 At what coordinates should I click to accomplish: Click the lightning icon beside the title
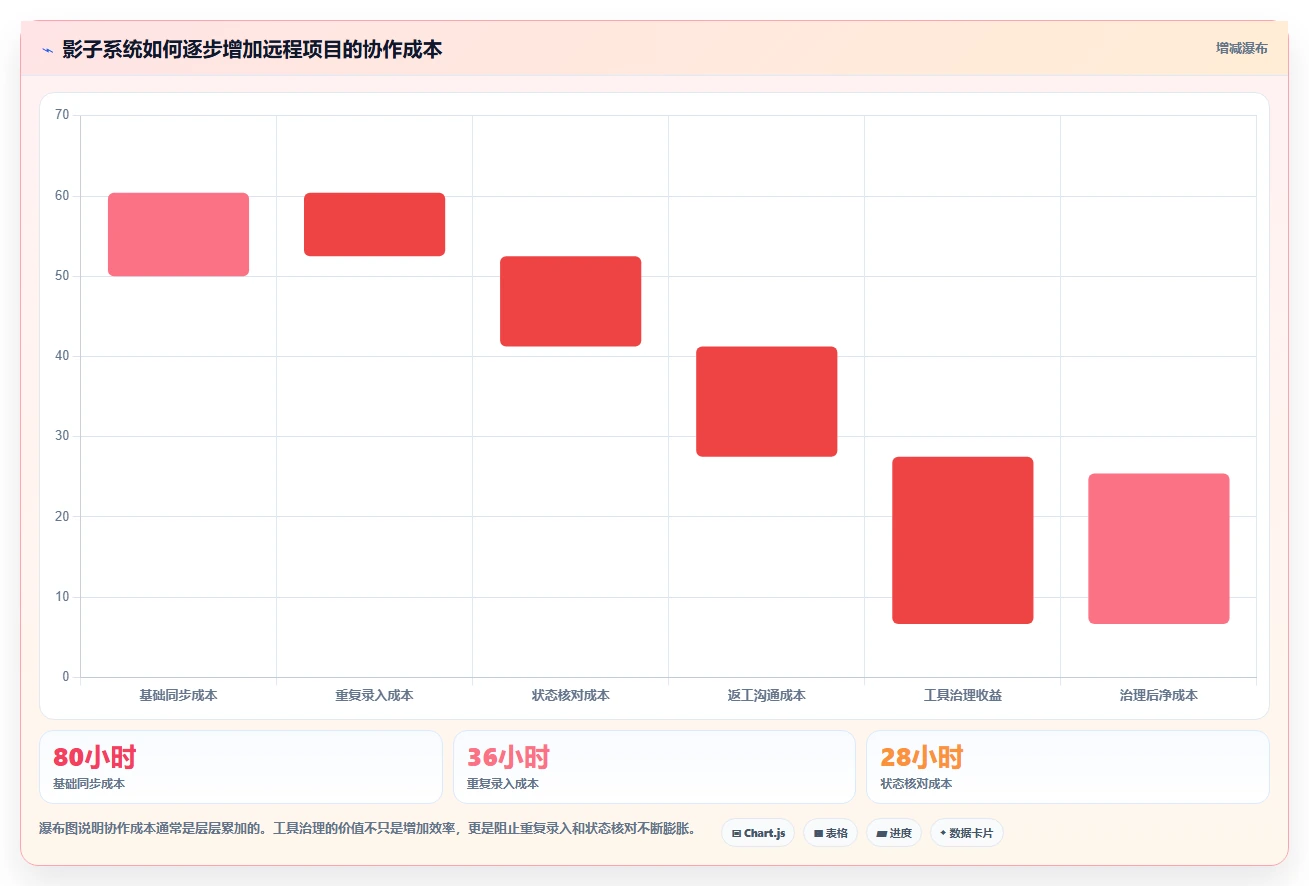pos(47,50)
